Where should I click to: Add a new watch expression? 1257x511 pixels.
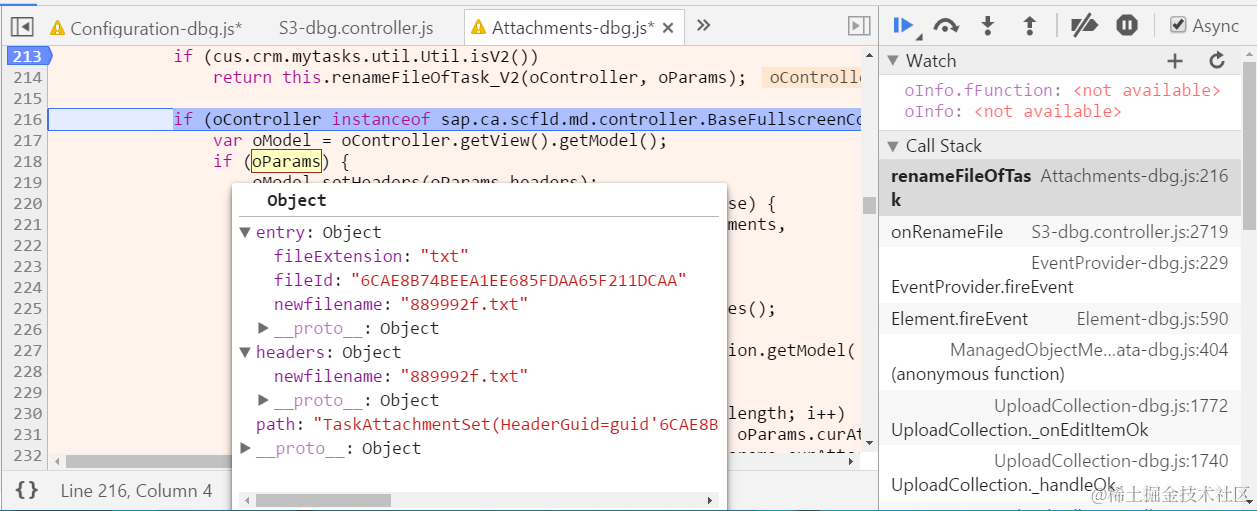coord(1175,61)
